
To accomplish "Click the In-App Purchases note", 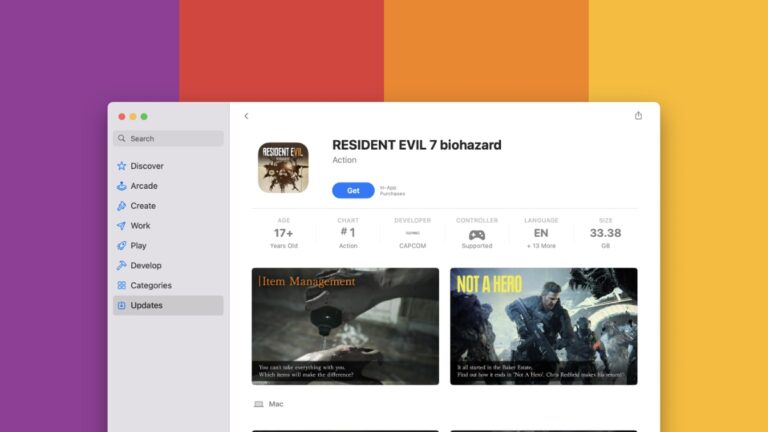I will pyautogui.click(x=392, y=191).
